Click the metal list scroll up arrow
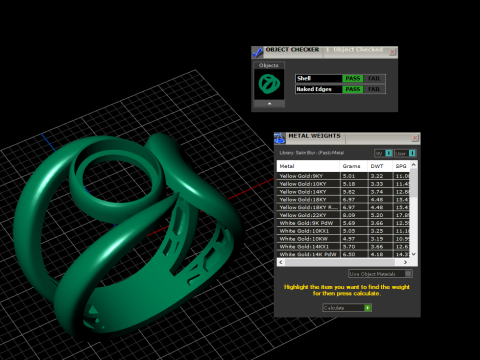 [x=414, y=165]
